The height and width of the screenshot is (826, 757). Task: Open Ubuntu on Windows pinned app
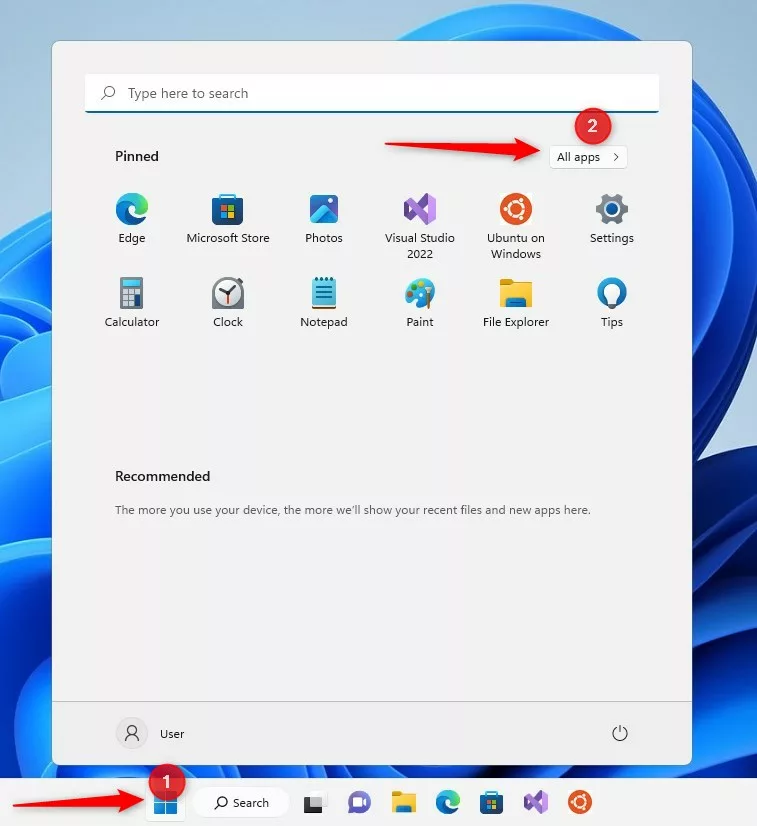(516, 226)
